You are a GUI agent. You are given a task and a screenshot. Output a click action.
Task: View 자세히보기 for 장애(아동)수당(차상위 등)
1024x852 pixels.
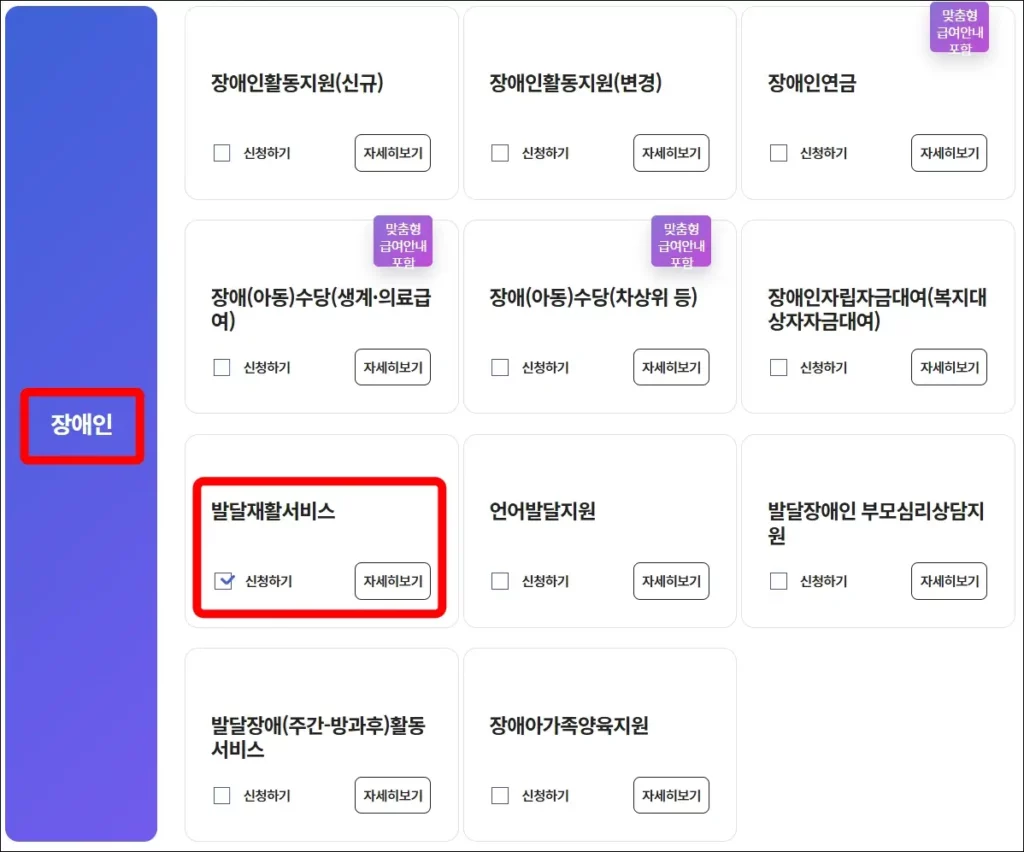point(671,367)
